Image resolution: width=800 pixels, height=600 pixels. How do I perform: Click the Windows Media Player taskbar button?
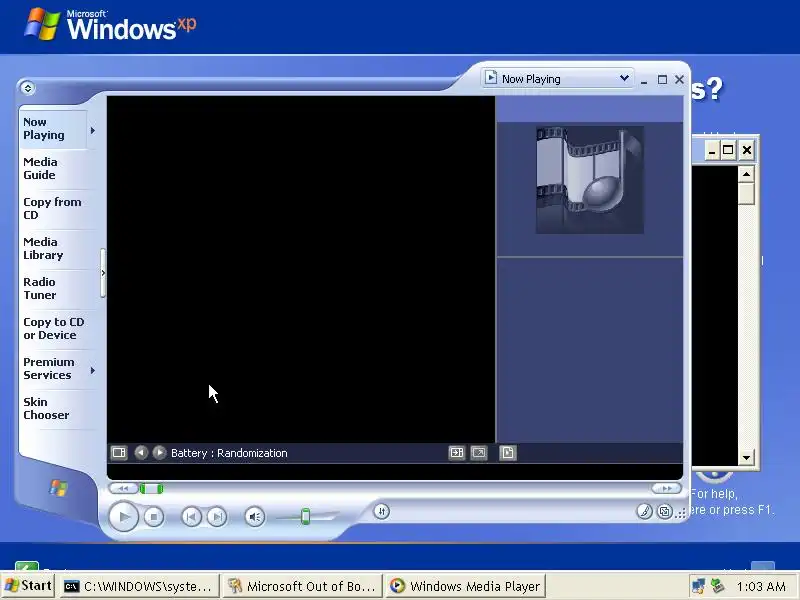(x=465, y=587)
